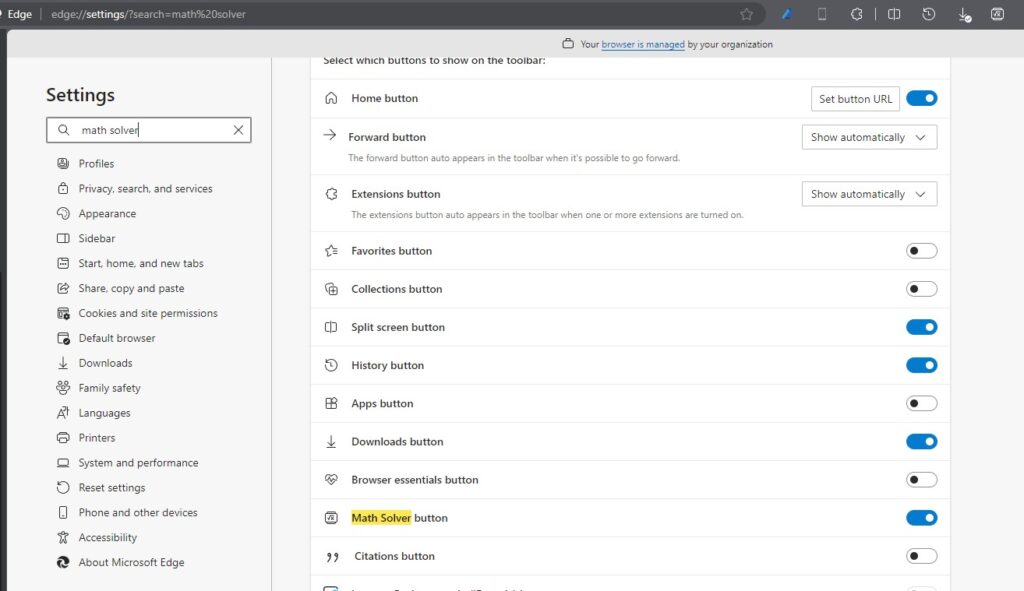1024x591 pixels.
Task: Click the magnifier icon in settings search
Action: point(63,130)
